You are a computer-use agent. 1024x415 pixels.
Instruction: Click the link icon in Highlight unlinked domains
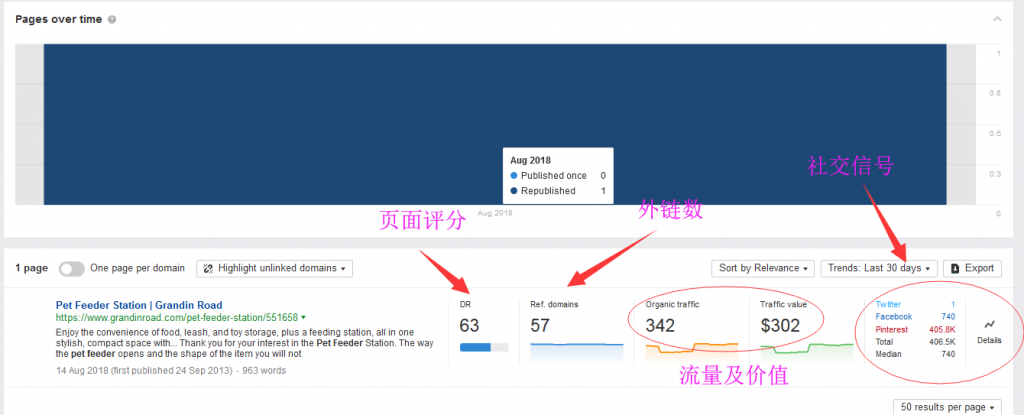click(209, 269)
